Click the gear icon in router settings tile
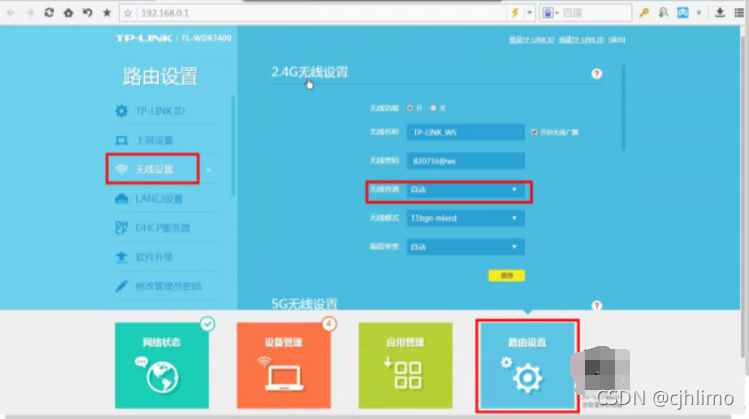 (527, 378)
